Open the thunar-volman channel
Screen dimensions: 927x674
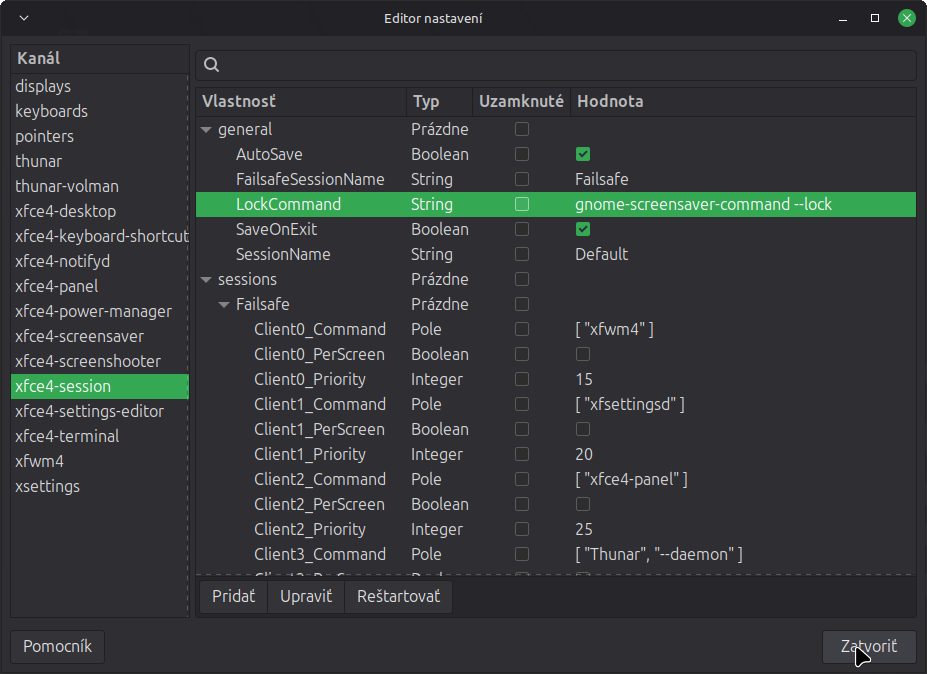67,186
